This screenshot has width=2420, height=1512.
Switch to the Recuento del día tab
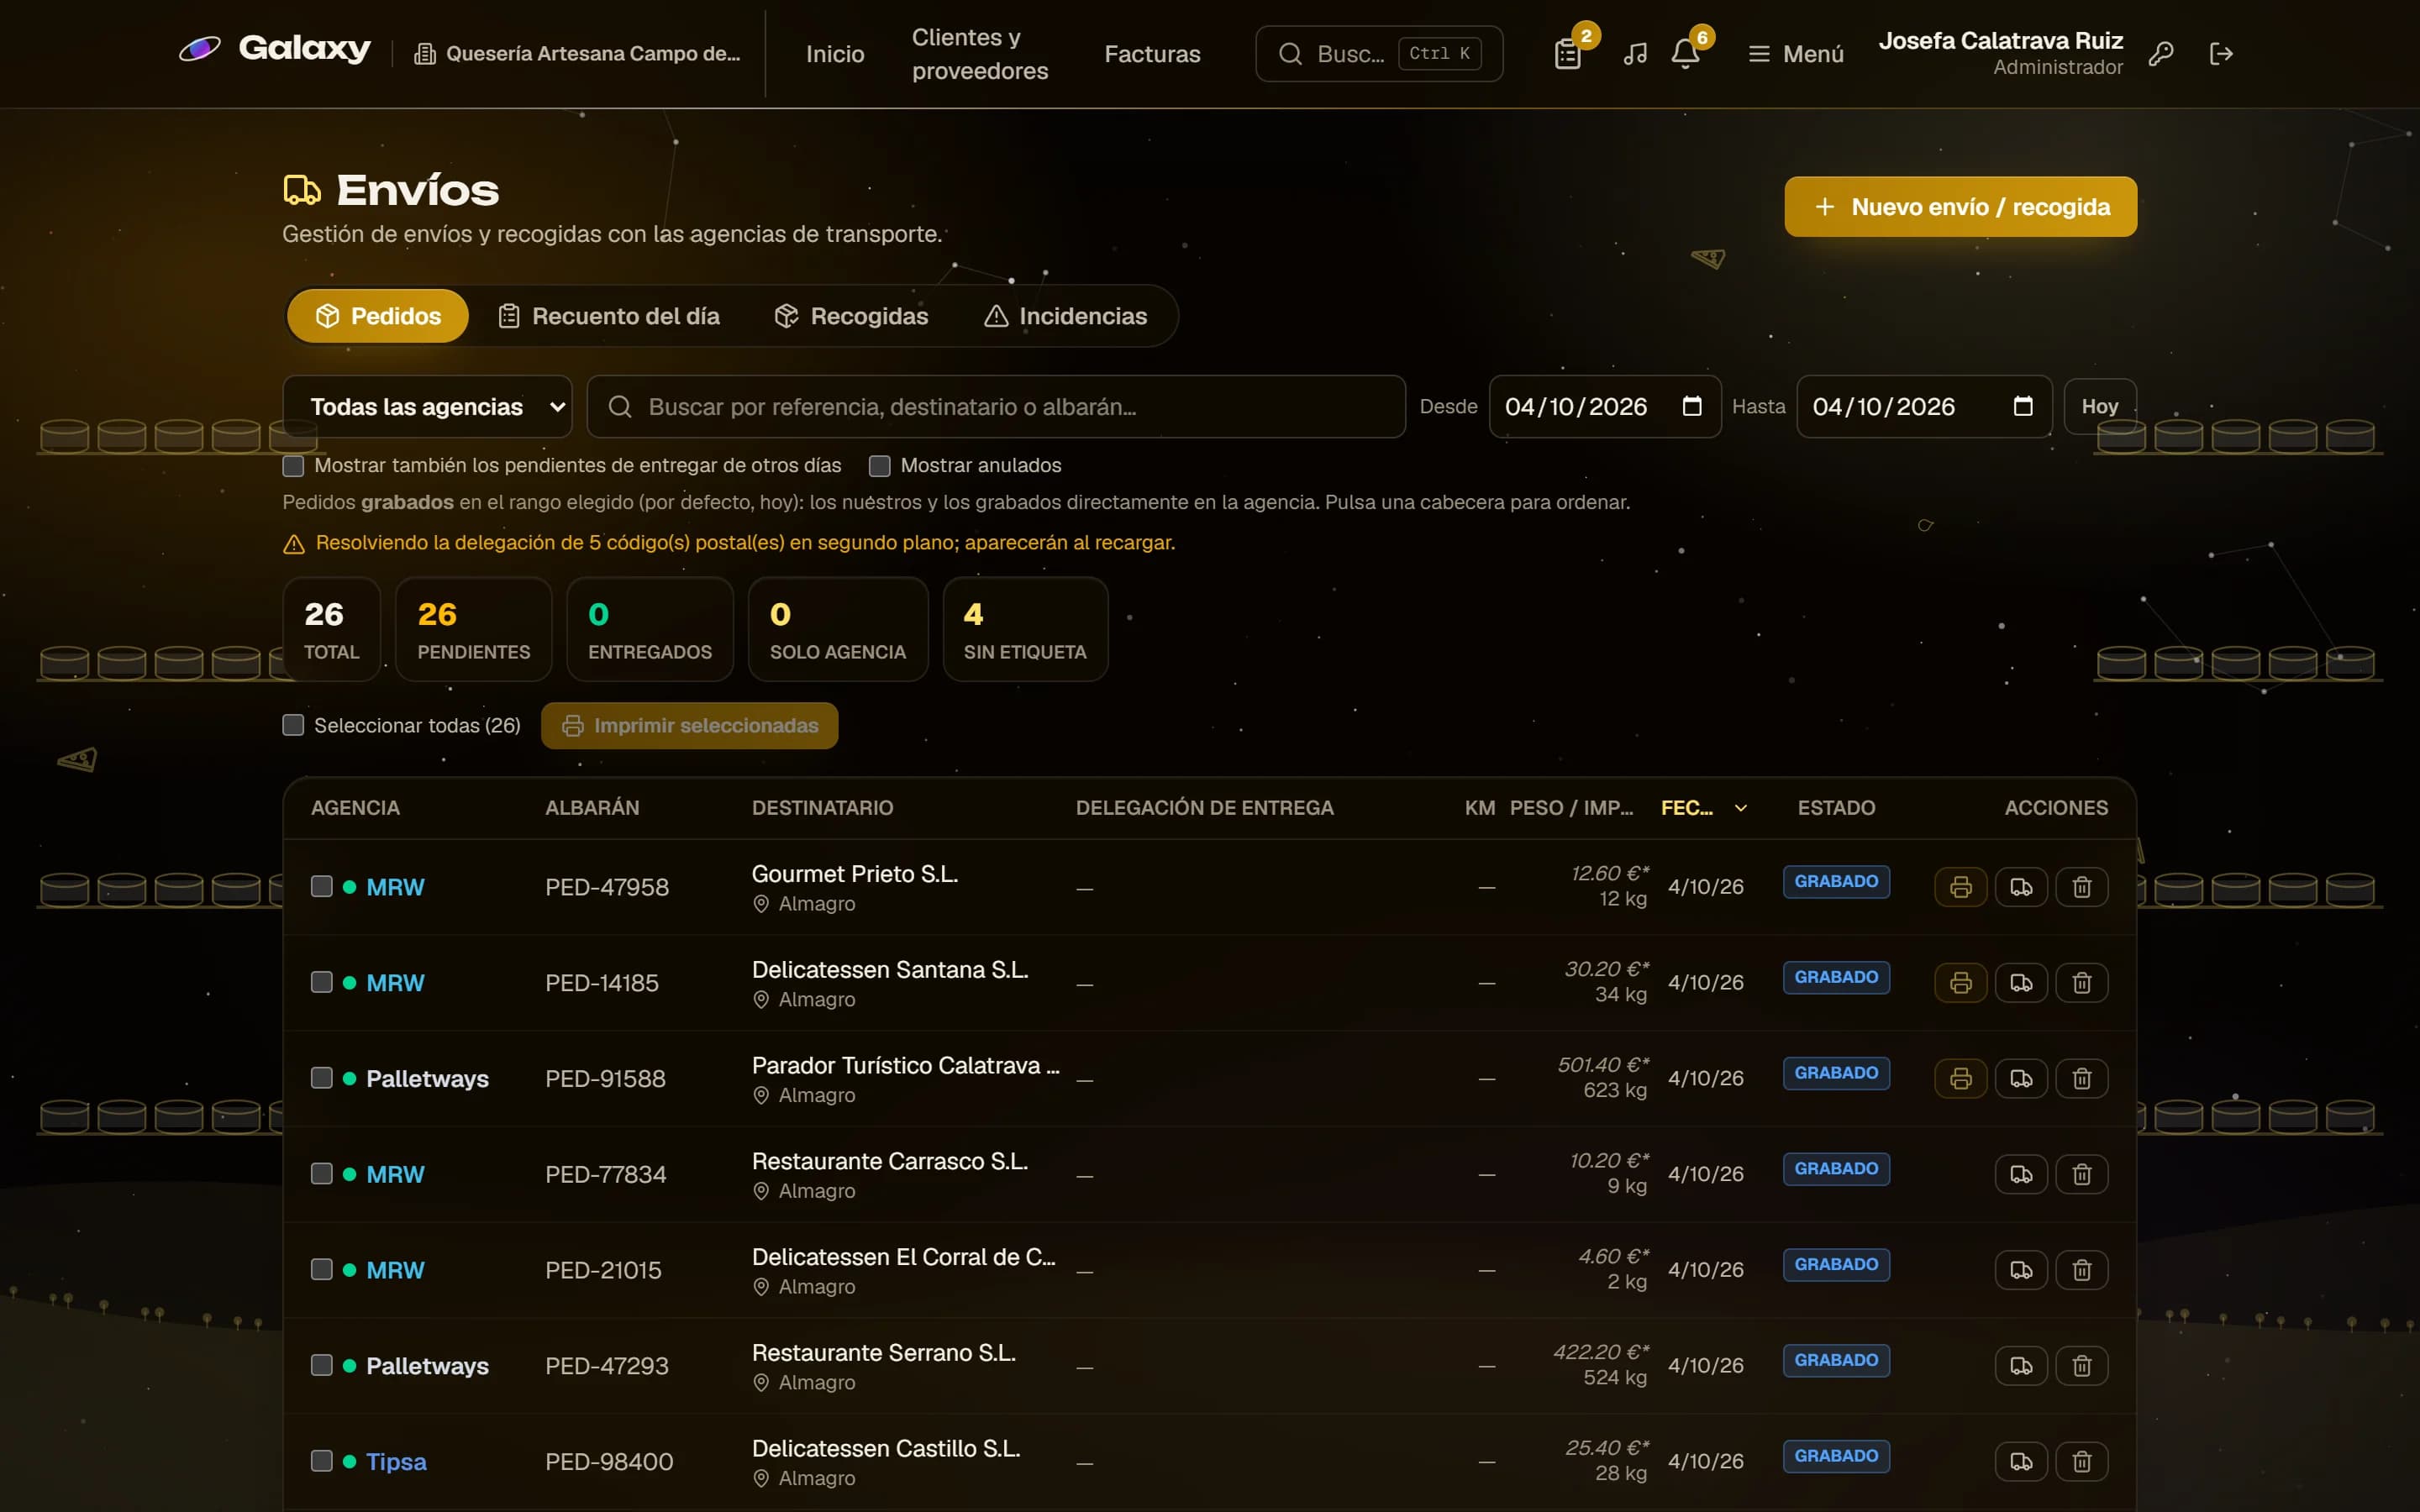[609, 316]
